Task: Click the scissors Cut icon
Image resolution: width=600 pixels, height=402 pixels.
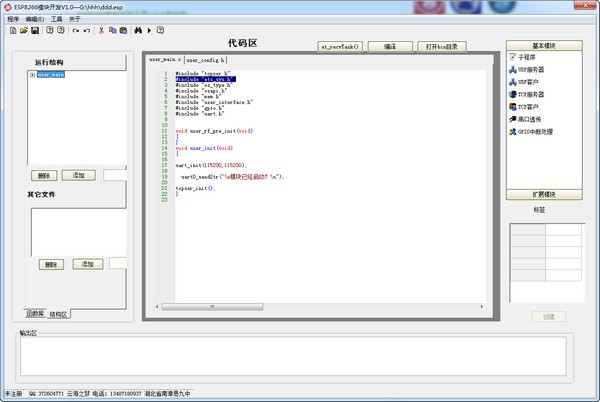Action: point(100,31)
